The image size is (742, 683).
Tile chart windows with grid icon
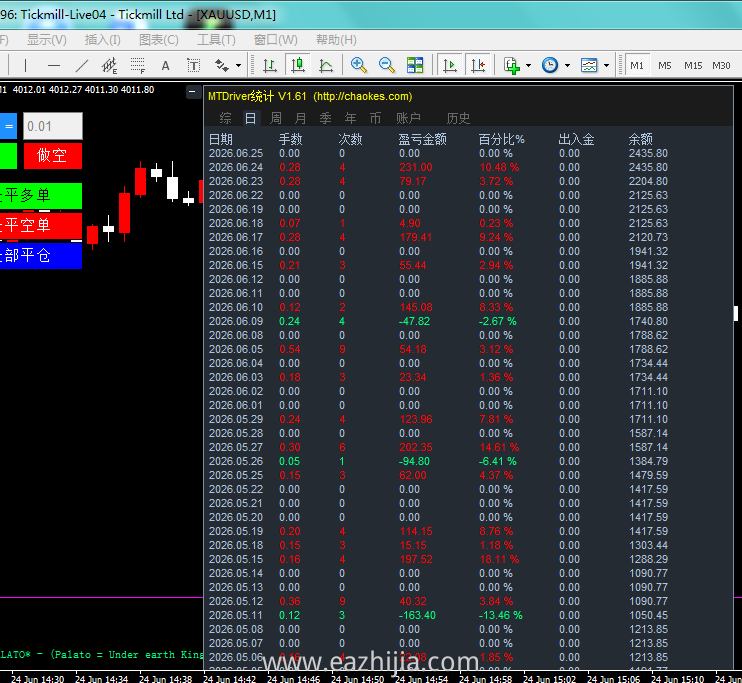pyautogui.click(x=415, y=65)
